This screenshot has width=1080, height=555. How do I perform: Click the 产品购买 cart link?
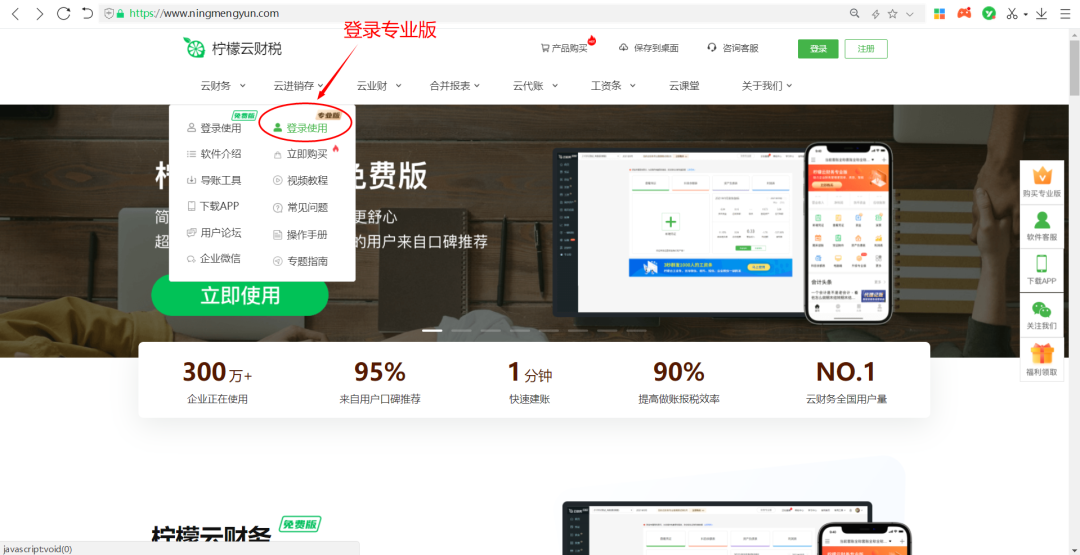coord(564,48)
